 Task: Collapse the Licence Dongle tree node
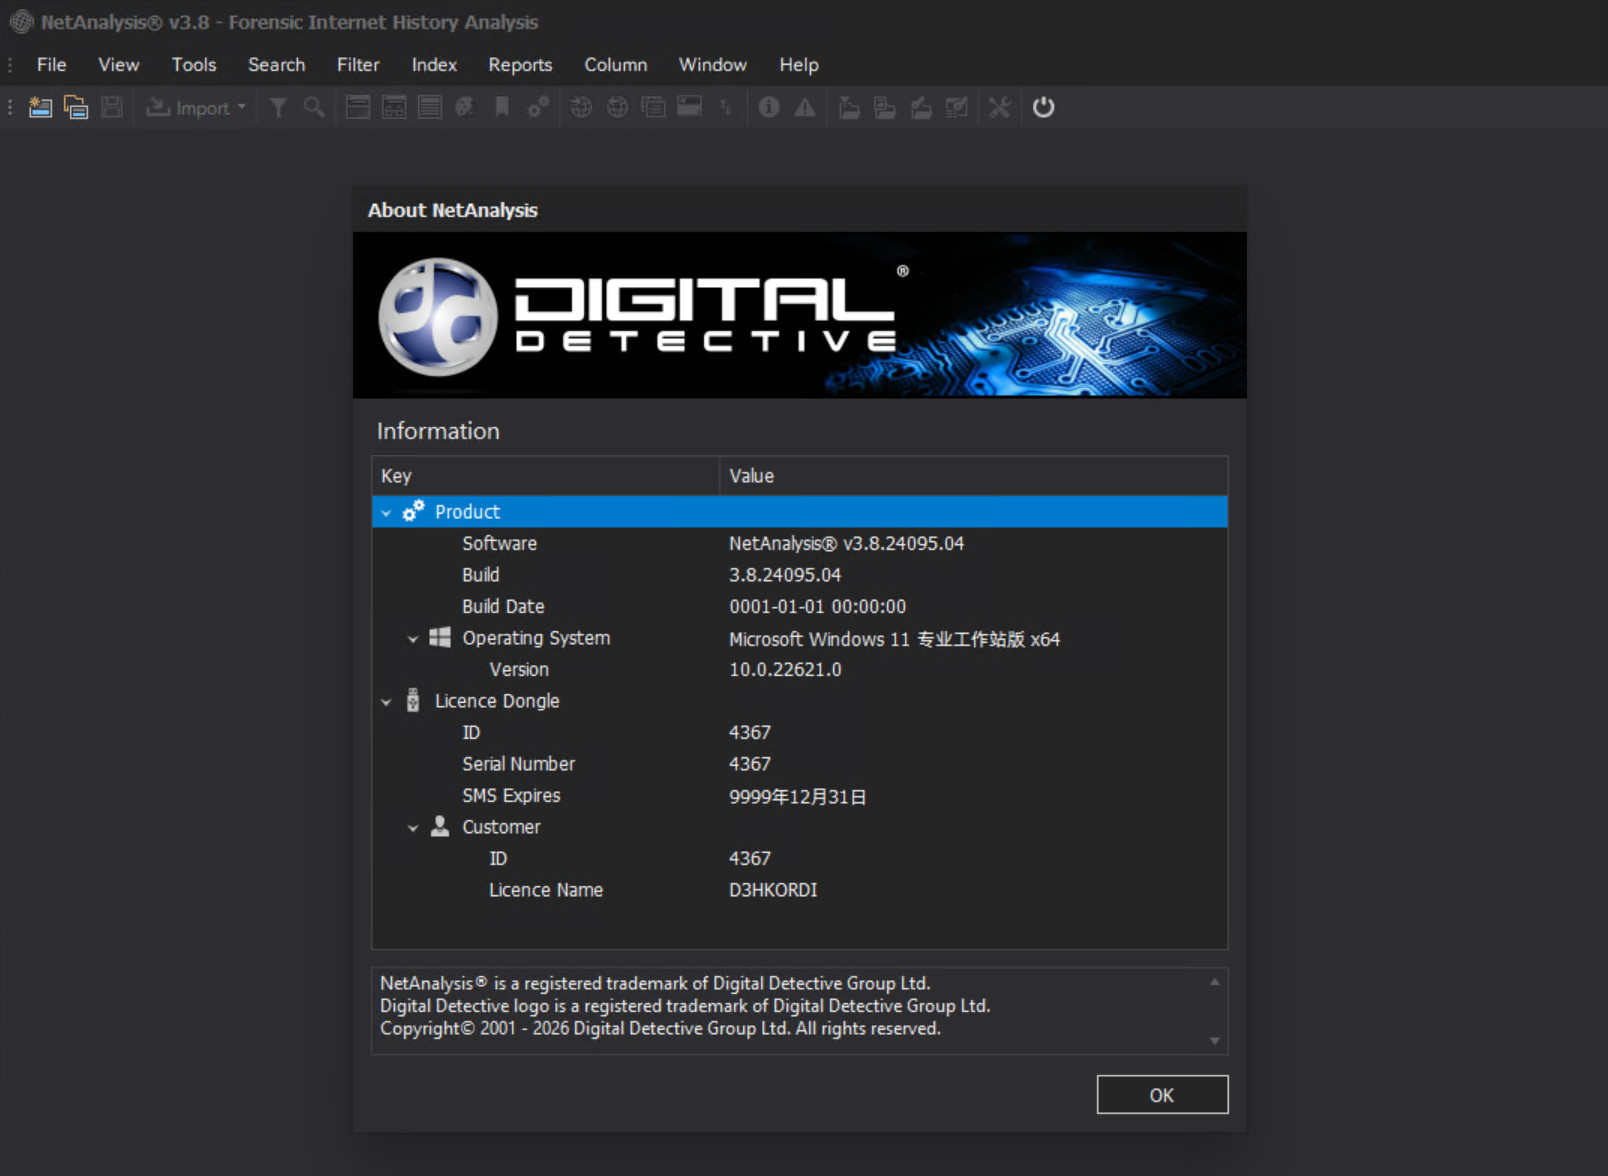(386, 702)
